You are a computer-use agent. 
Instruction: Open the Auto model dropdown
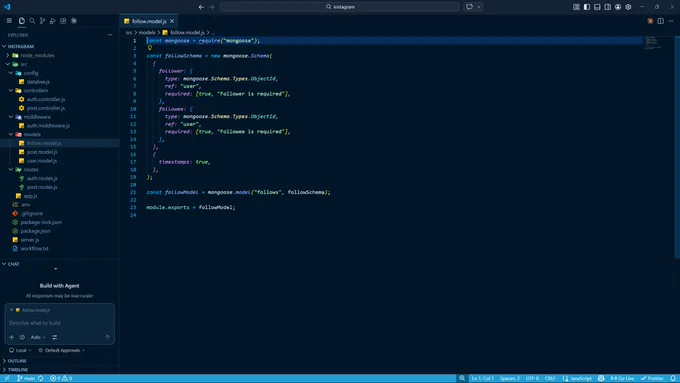pyautogui.click(x=38, y=337)
